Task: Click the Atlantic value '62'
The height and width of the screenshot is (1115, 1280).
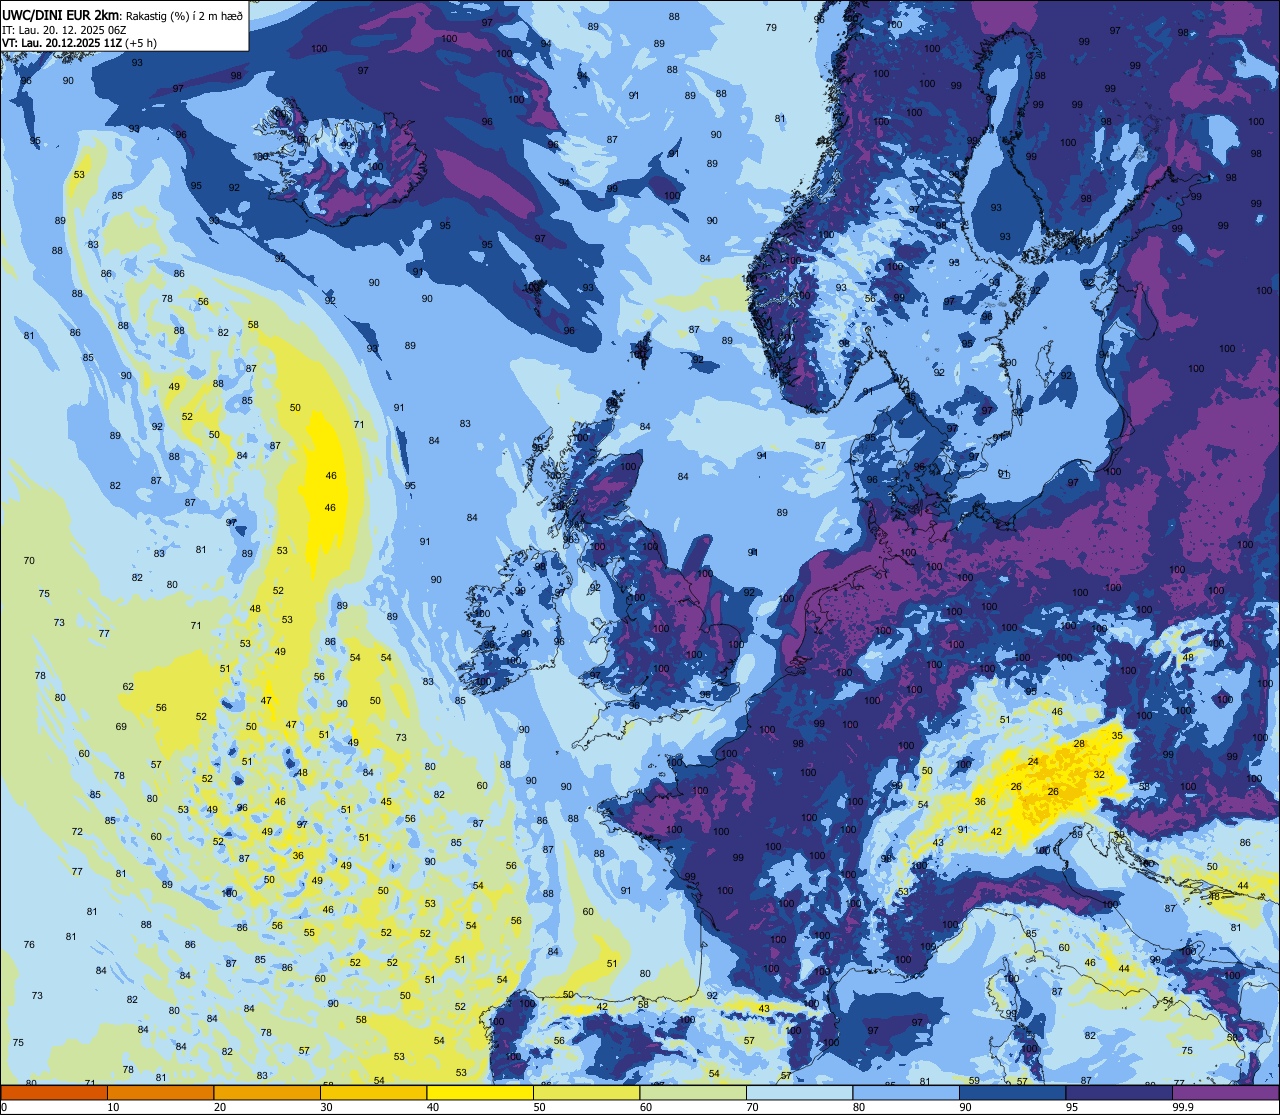Action: pyautogui.click(x=128, y=687)
